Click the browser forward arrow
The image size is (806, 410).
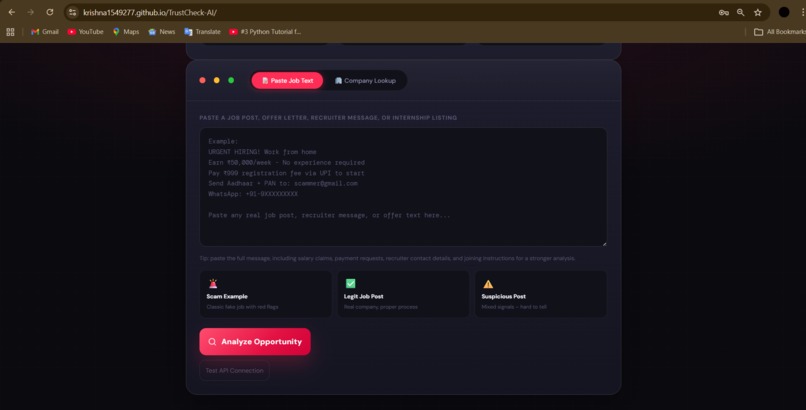click(x=31, y=12)
